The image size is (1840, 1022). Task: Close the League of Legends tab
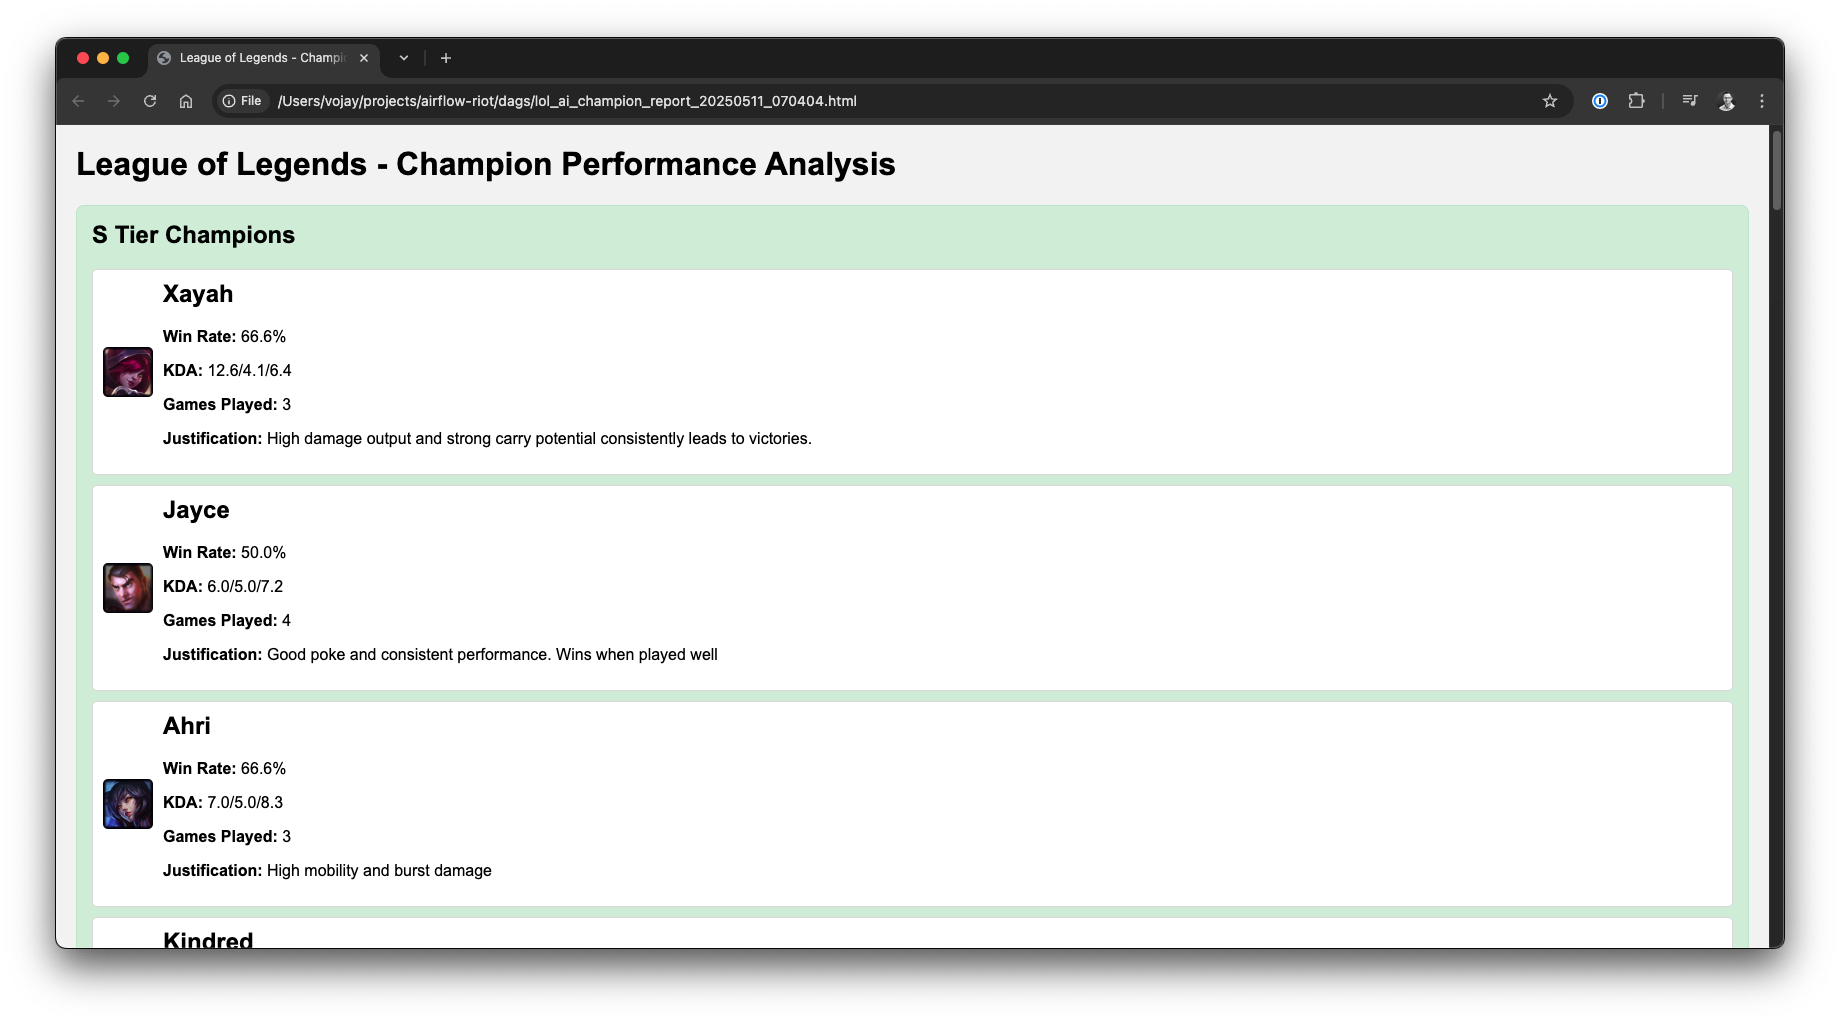[364, 58]
